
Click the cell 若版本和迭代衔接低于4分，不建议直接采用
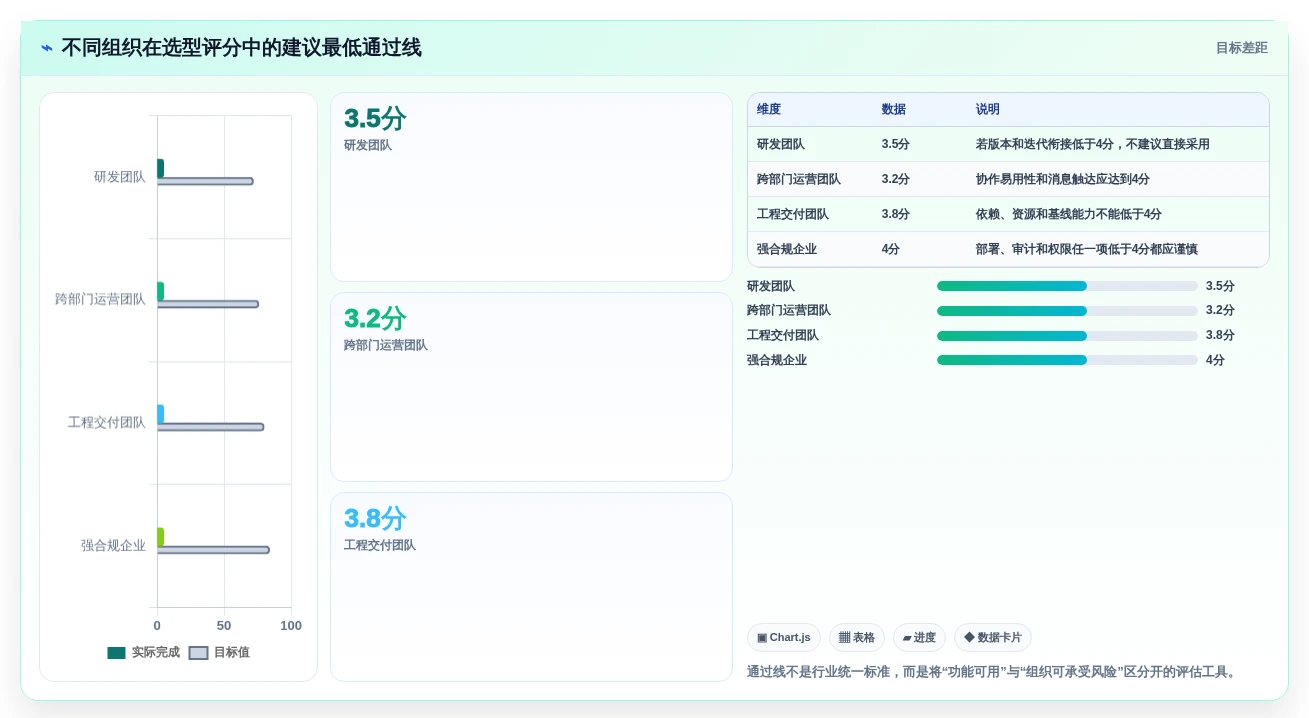tap(1093, 144)
